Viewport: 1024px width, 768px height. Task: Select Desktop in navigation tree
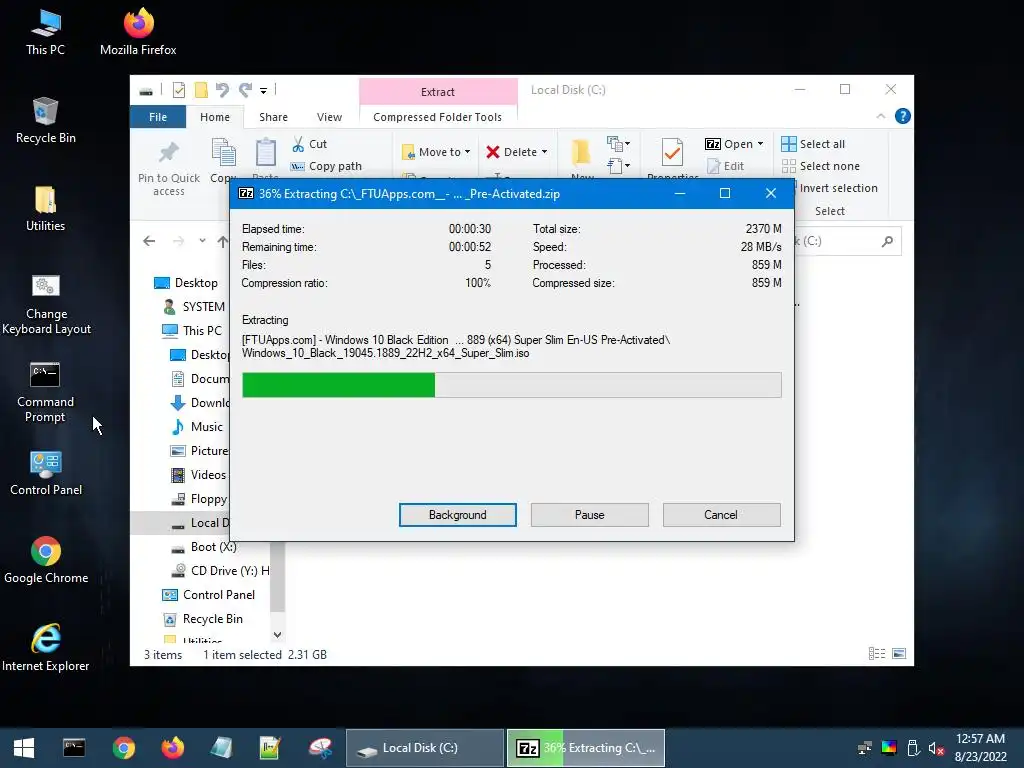(x=185, y=283)
